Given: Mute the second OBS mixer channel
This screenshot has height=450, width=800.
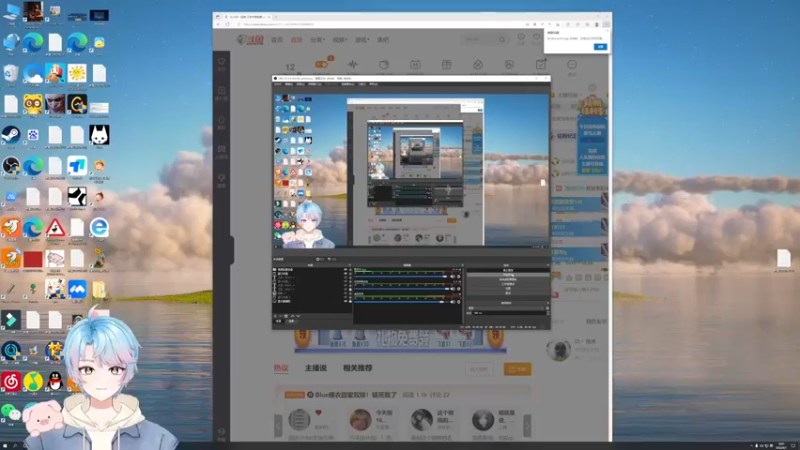Looking at the screenshot, I should pyautogui.click(x=453, y=289).
